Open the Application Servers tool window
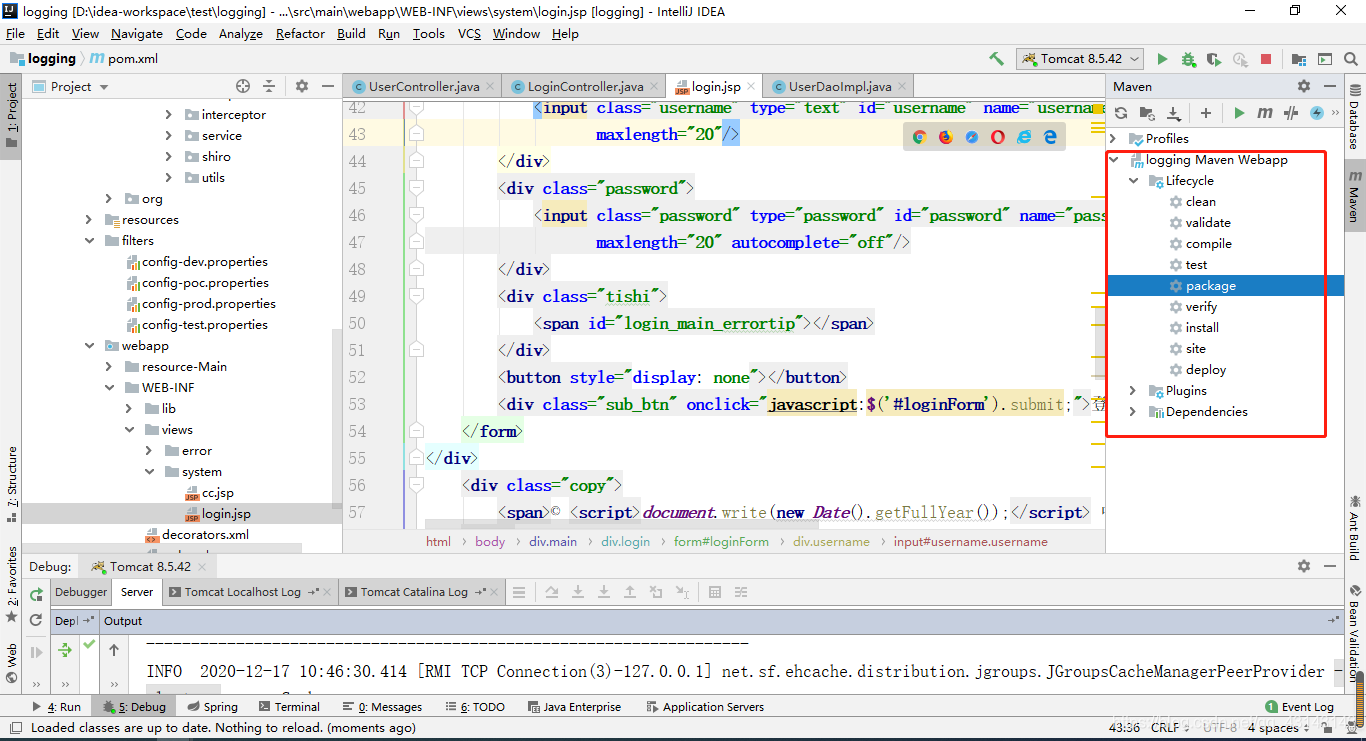Image resolution: width=1366 pixels, height=741 pixels. coord(704,706)
